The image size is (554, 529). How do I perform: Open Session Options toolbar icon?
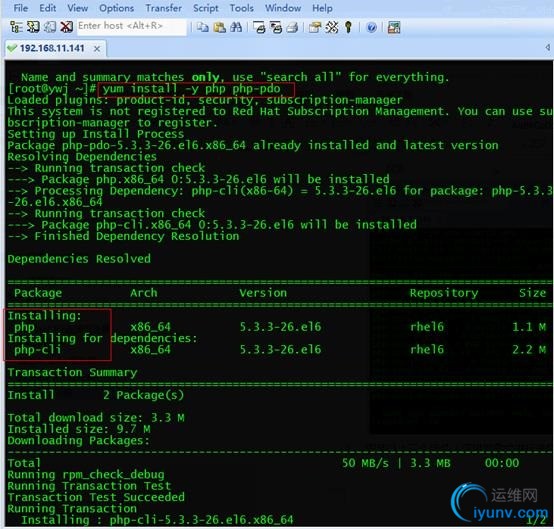coord(315,27)
